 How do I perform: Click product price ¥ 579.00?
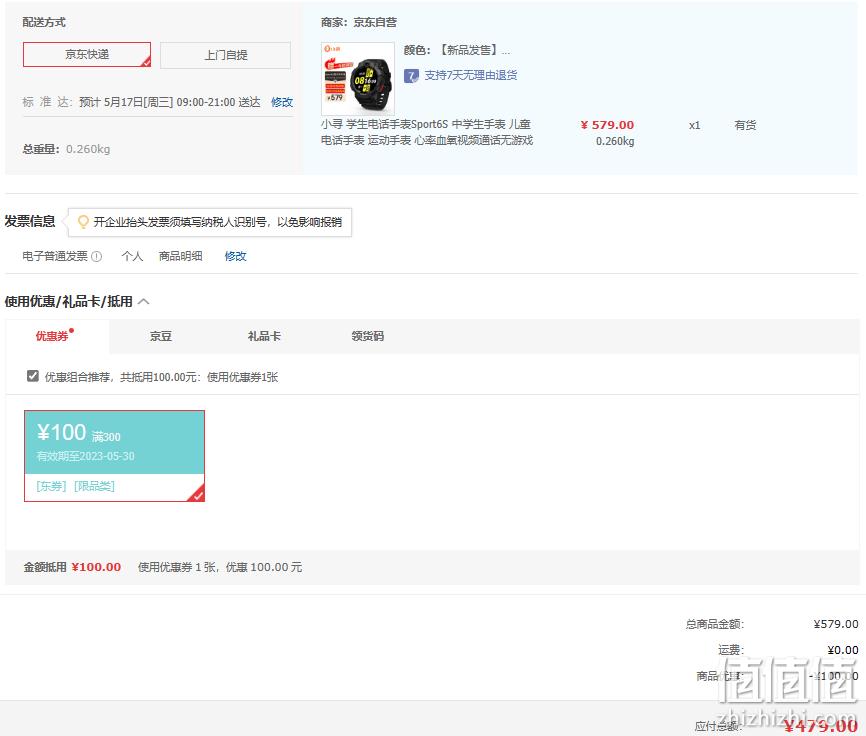click(x=607, y=125)
